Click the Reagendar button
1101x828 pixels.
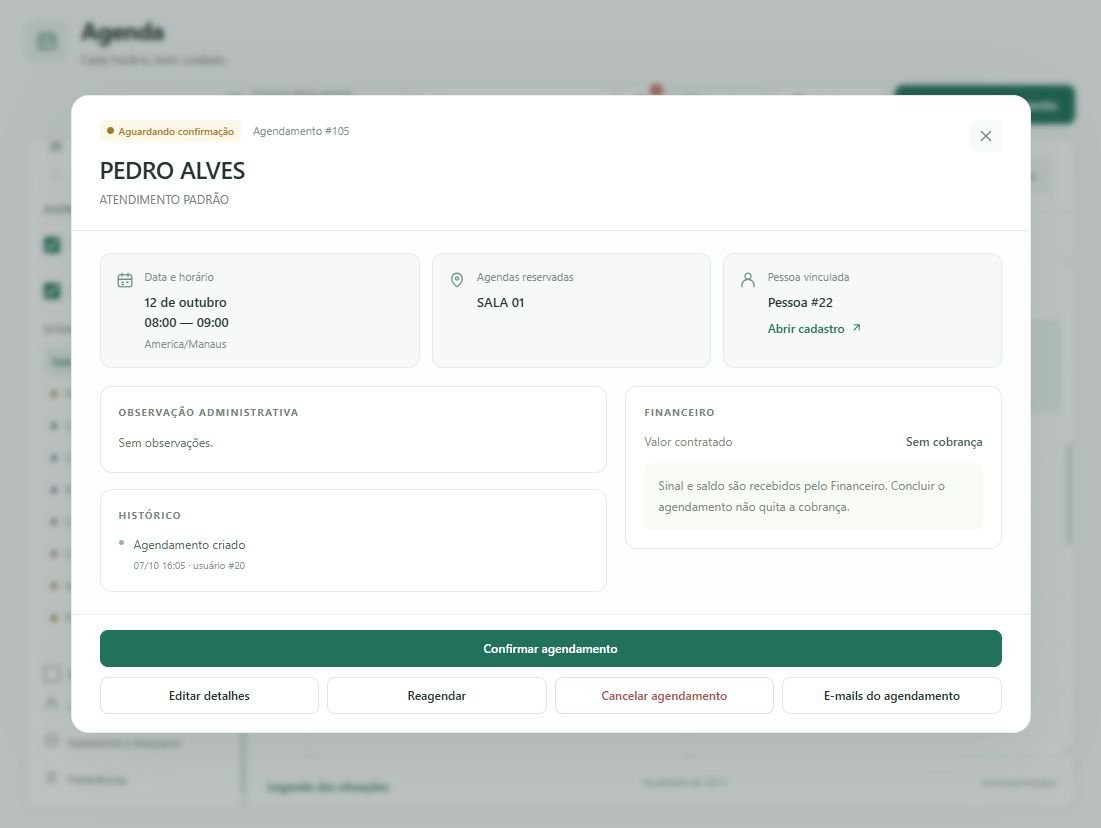(437, 695)
